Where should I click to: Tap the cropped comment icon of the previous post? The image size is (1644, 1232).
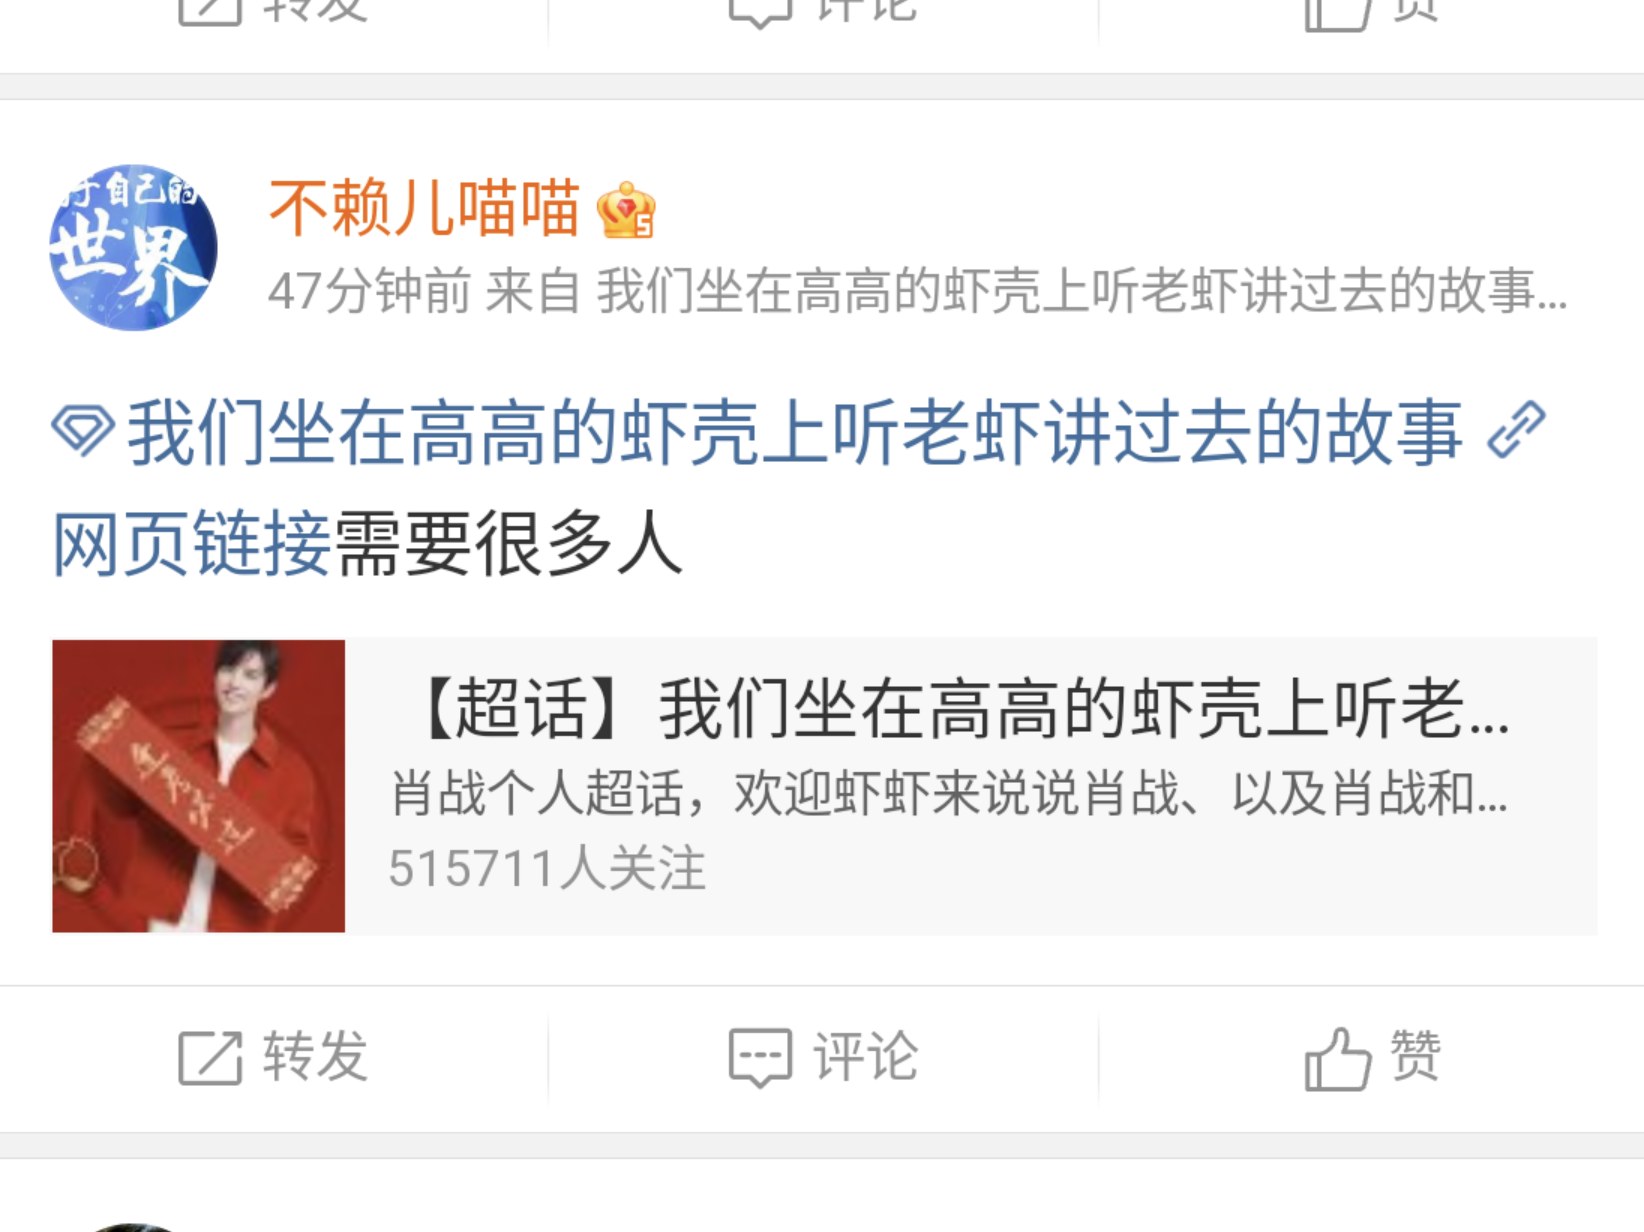click(760, 13)
